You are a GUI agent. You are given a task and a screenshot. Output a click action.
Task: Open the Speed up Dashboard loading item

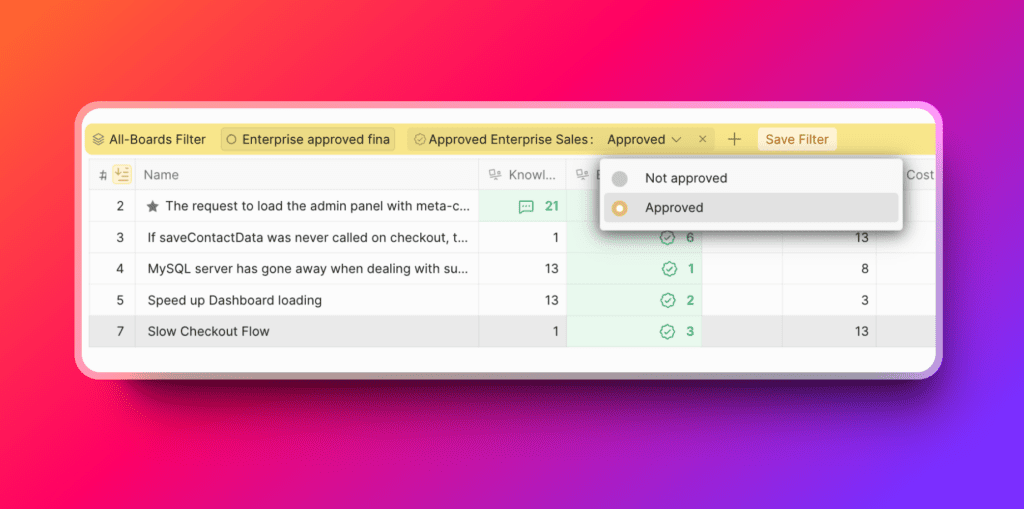point(234,300)
